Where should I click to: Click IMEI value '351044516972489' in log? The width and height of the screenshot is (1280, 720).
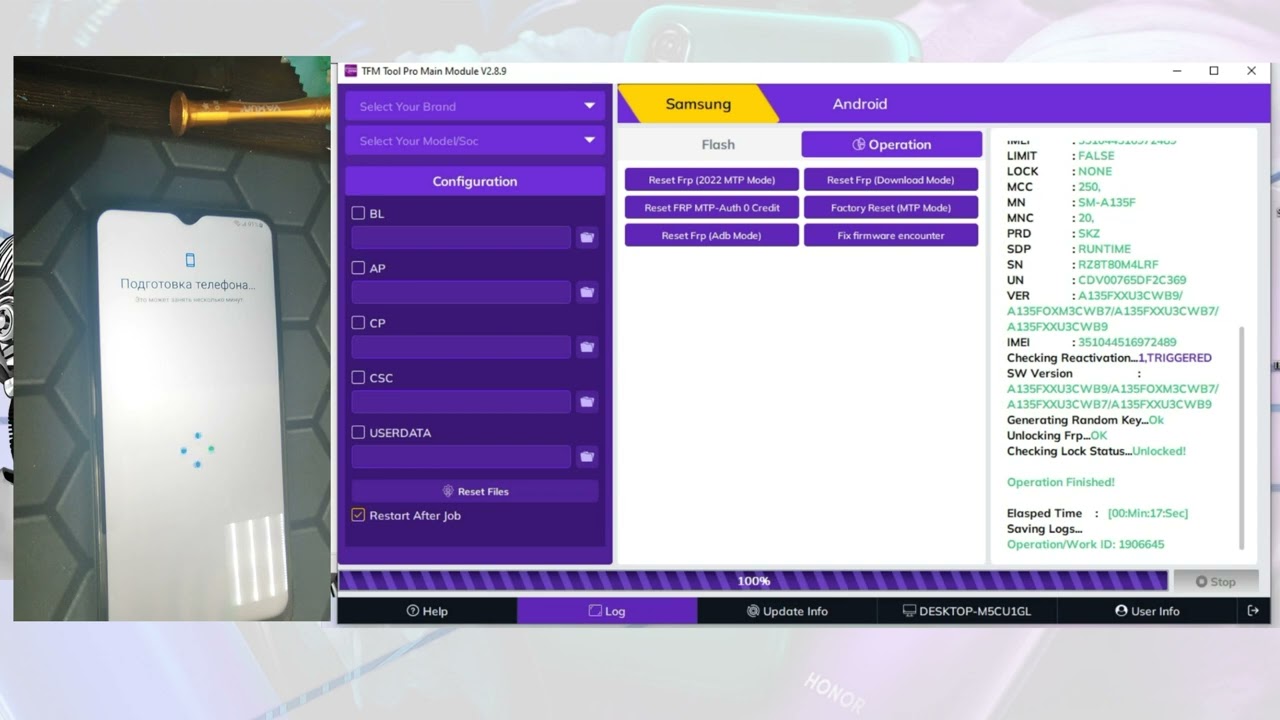pos(1127,342)
